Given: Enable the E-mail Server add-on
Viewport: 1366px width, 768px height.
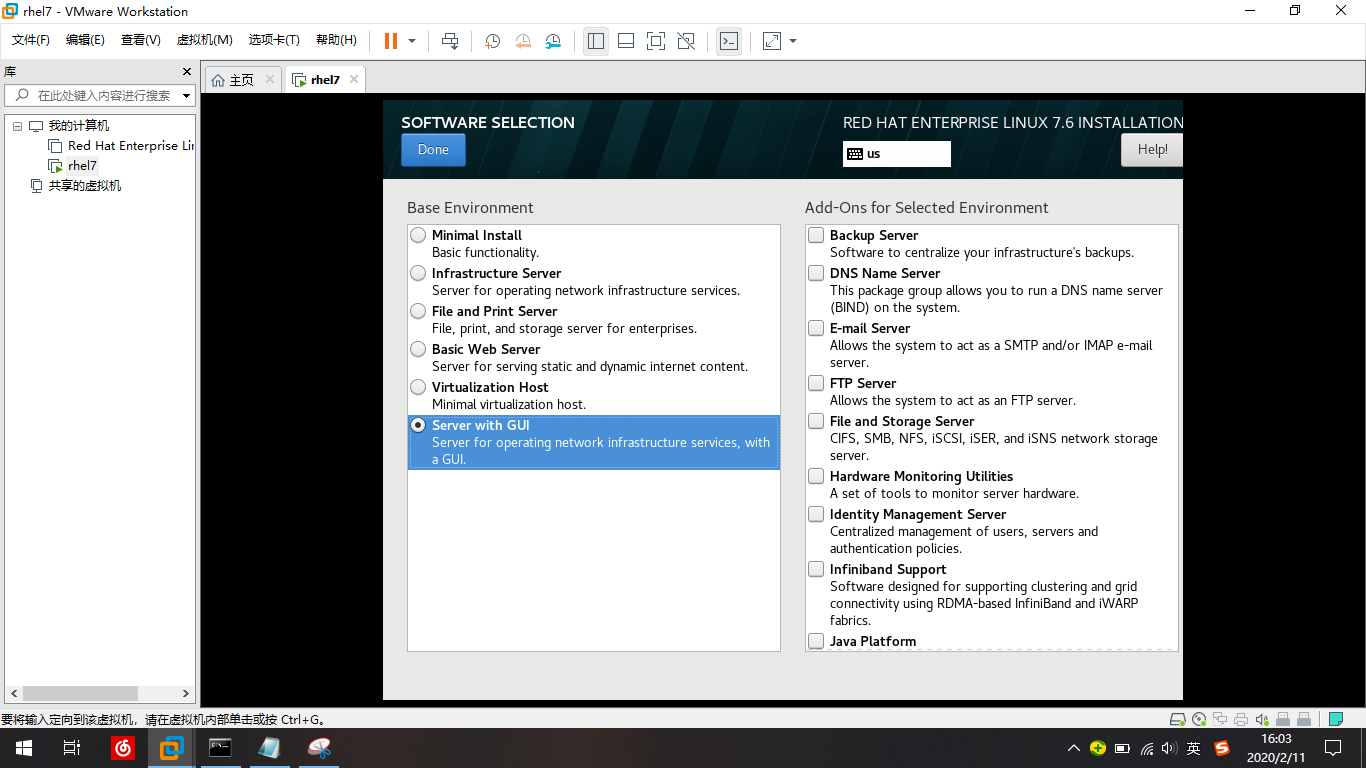Looking at the screenshot, I should [816, 328].
